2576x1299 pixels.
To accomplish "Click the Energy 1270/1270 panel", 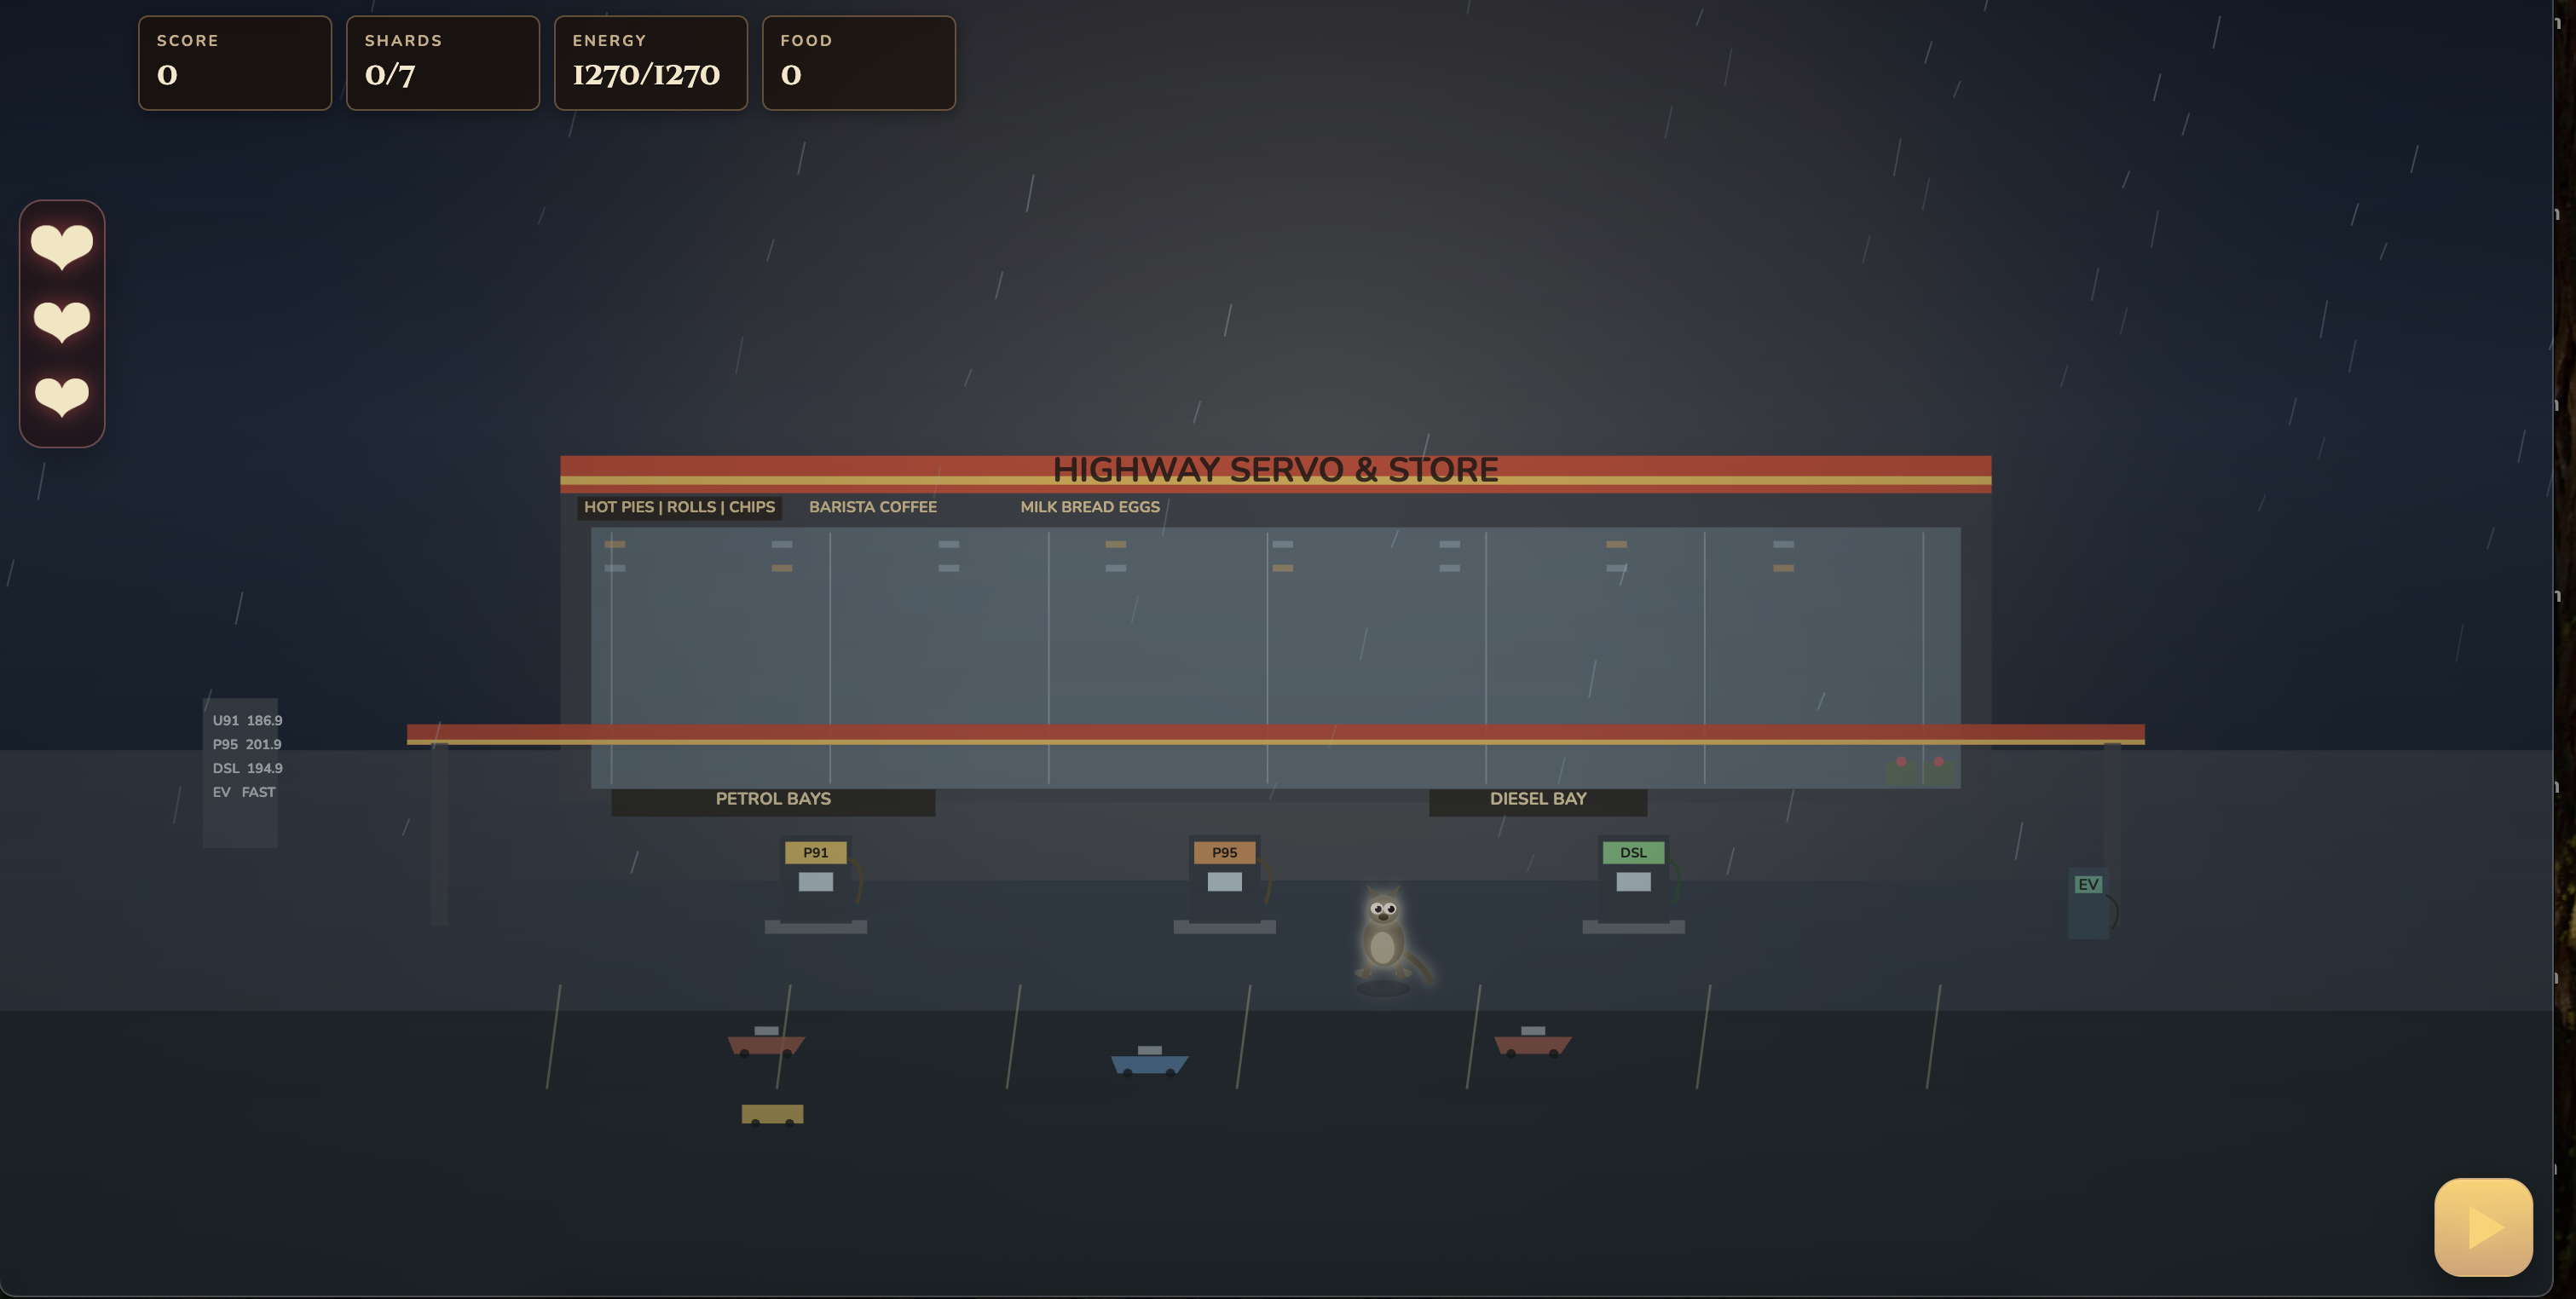I will click(x=651, y=63).
